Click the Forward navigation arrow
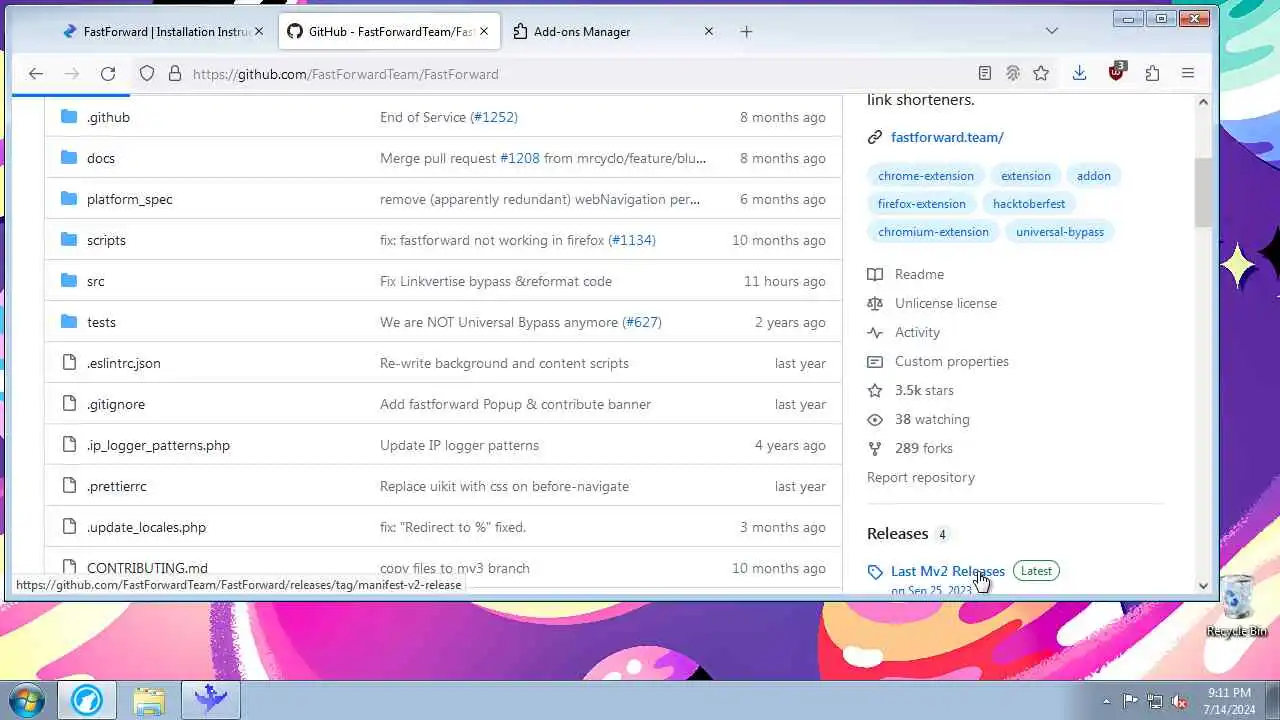Viewport: 1280px width, 720px height. [72, 74]
